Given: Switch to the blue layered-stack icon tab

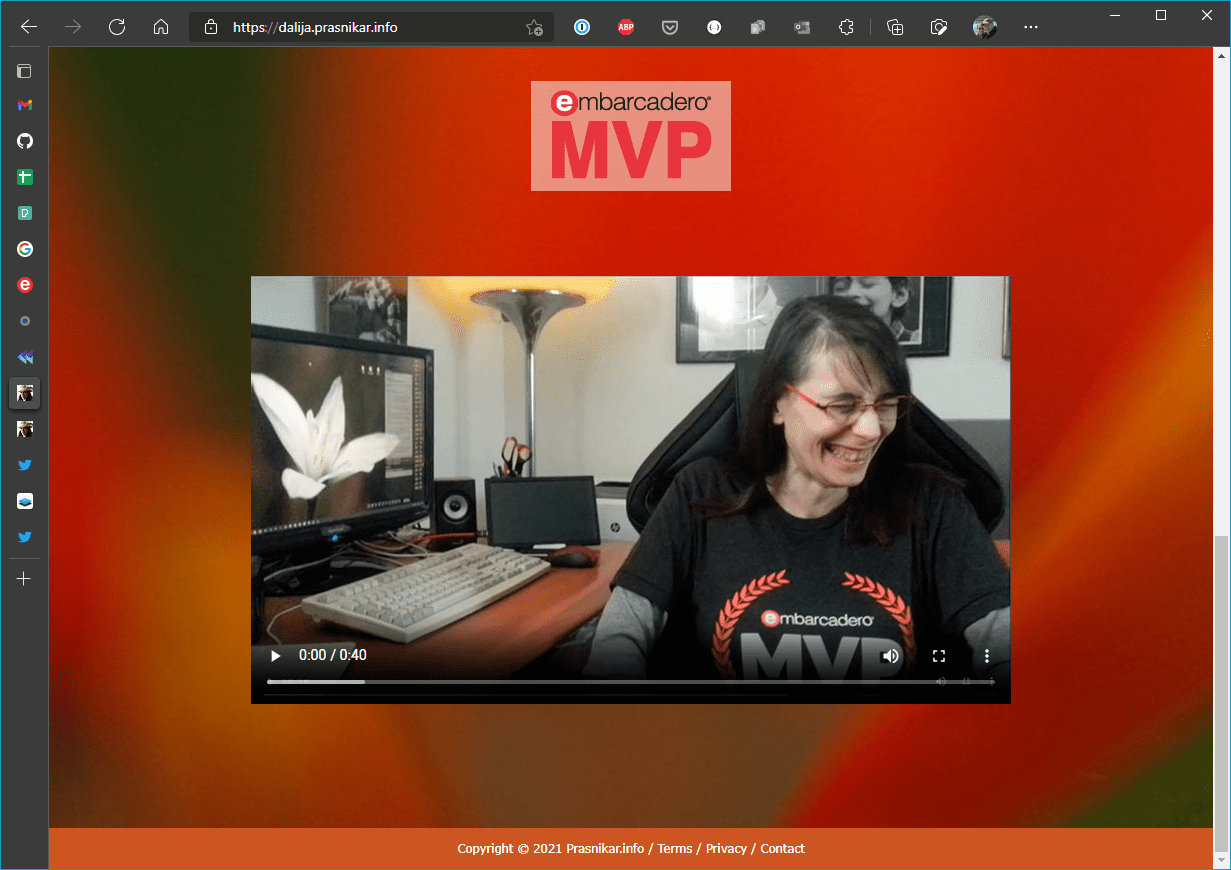Looking at the screenshot, I should (25, 501).
